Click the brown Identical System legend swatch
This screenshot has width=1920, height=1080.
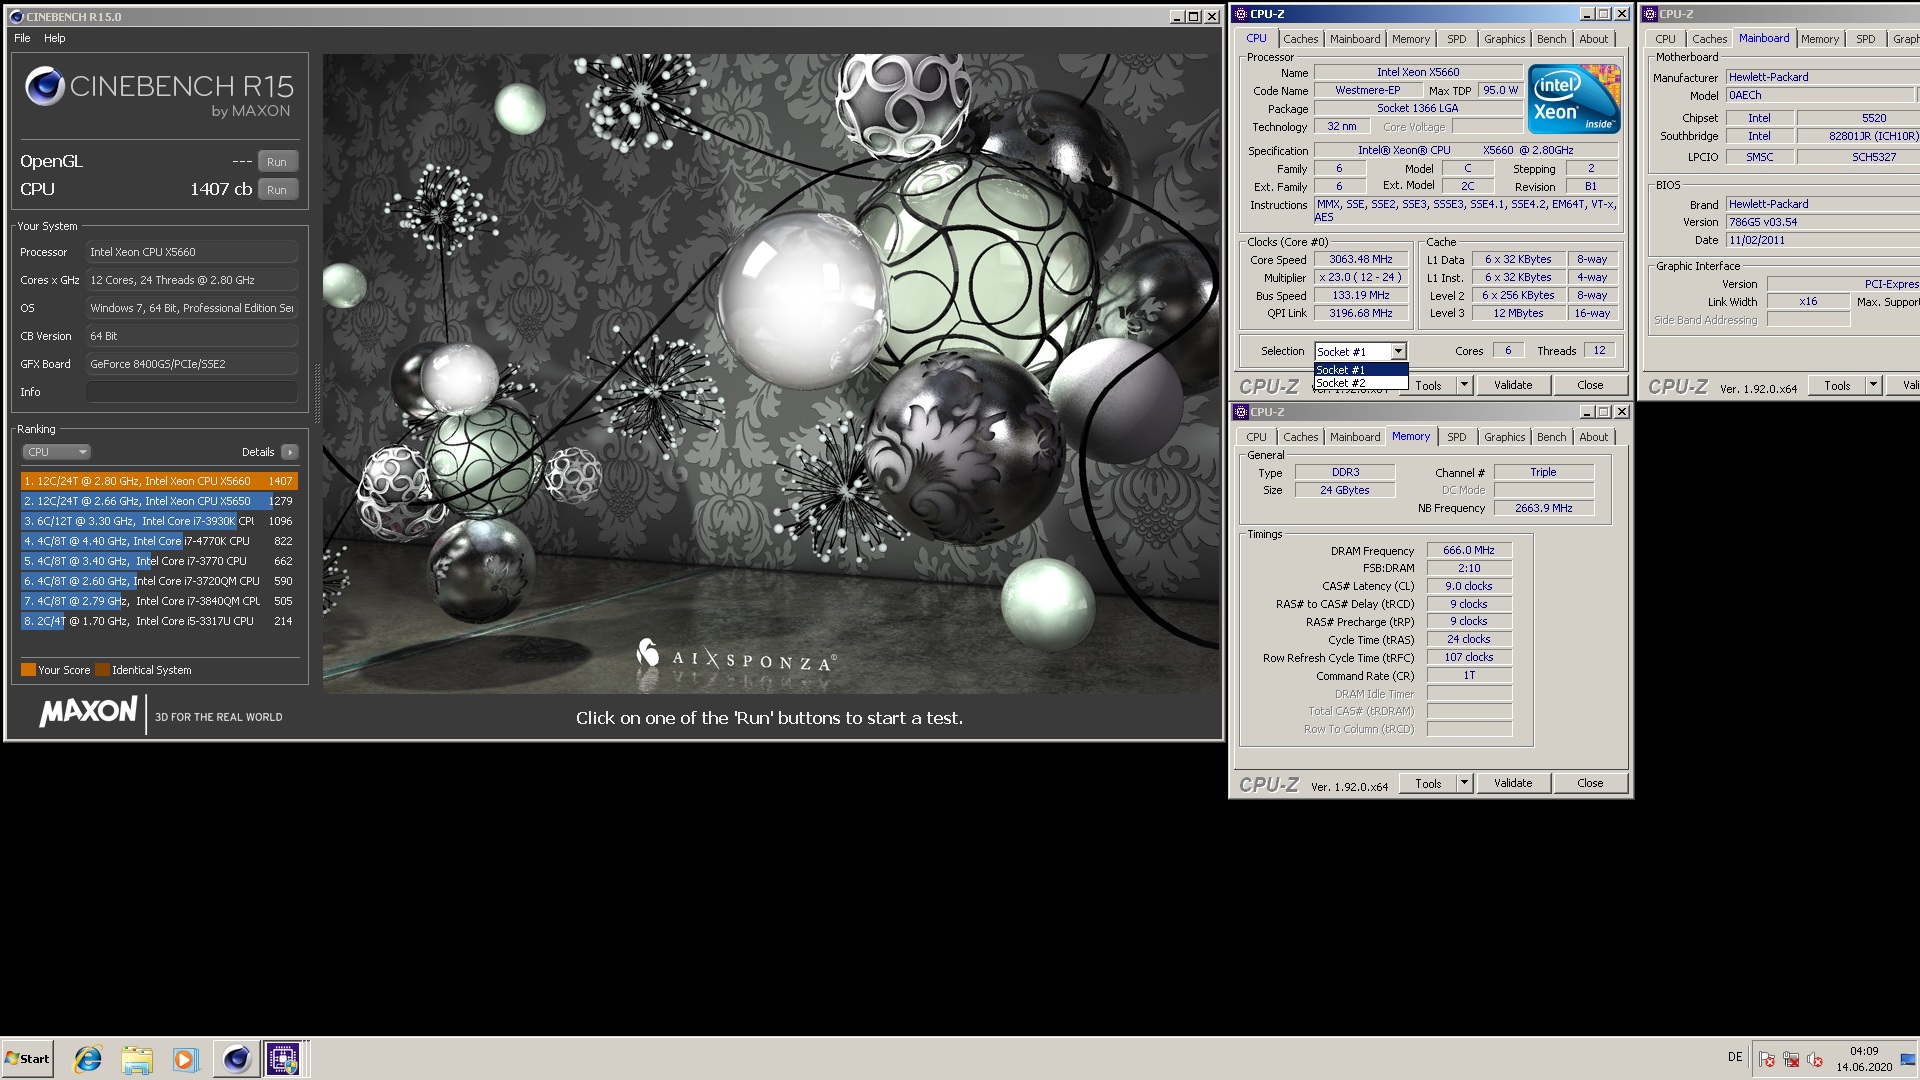[102, 670]
